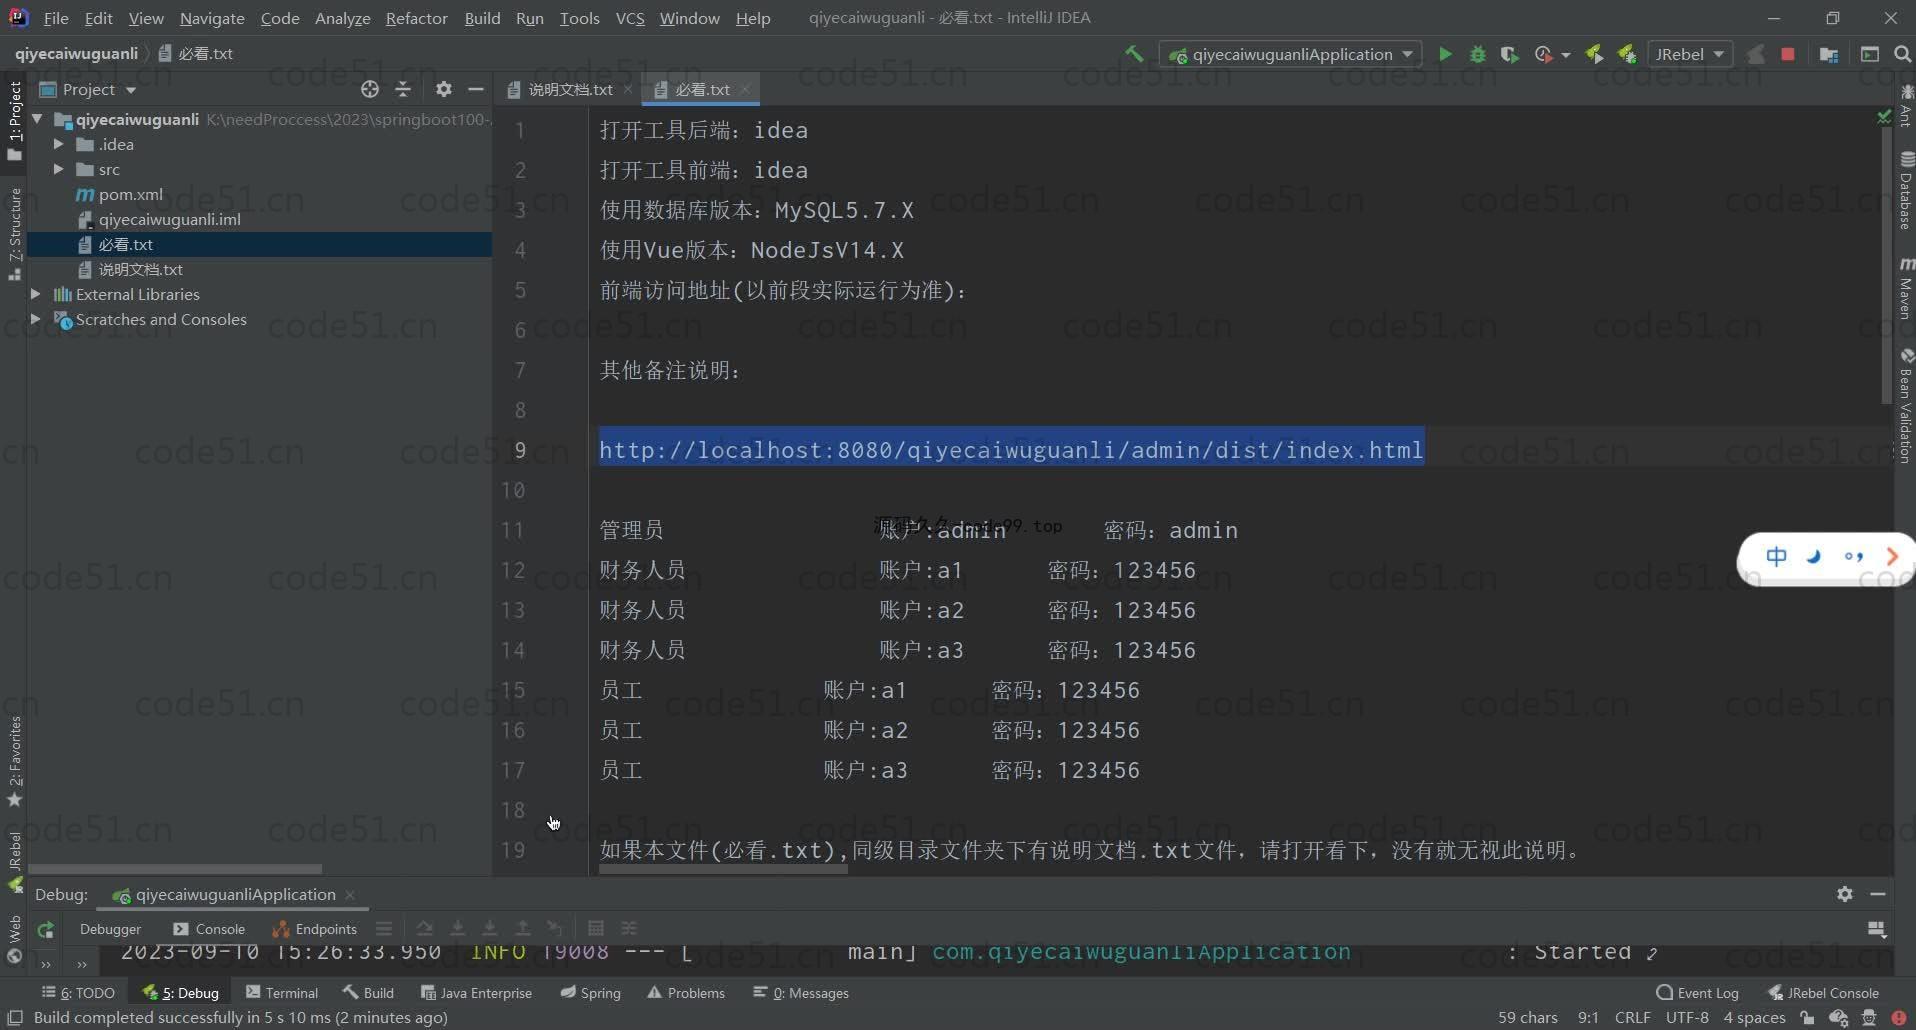Hide the Debug panel with minus icon
Image resolution: width=1916 pixels, height=1030 pixels.
pos(1878,894)
